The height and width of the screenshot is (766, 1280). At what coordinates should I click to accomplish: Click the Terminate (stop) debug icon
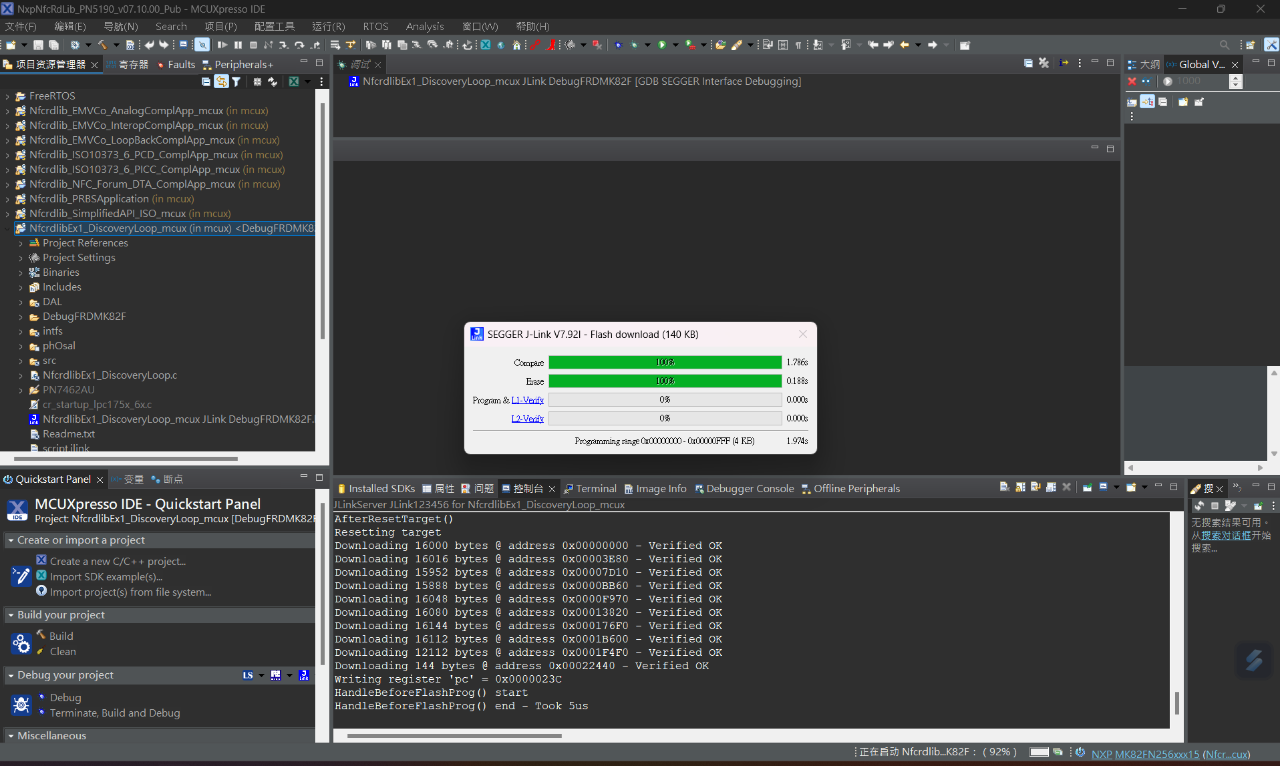[x=253, y=45]
